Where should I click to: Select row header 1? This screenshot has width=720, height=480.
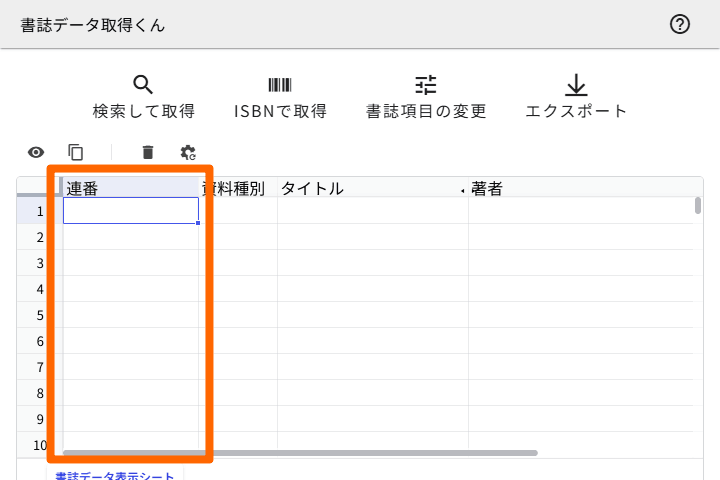(x=40, y=211)
